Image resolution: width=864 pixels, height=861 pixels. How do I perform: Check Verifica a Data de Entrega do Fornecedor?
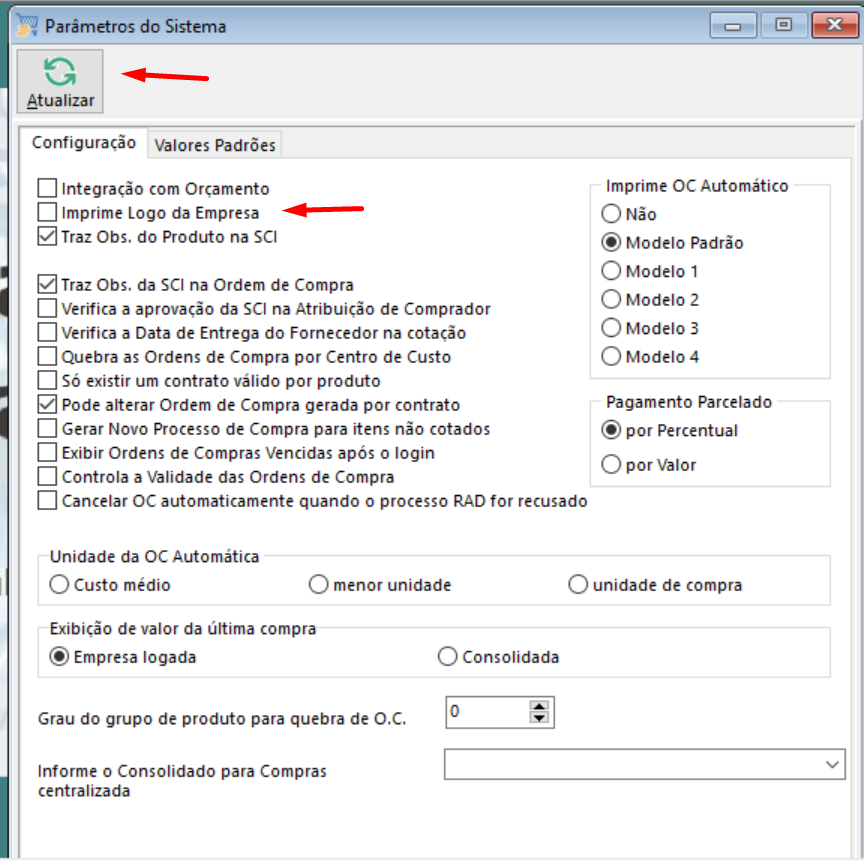(x=47, y=333)
